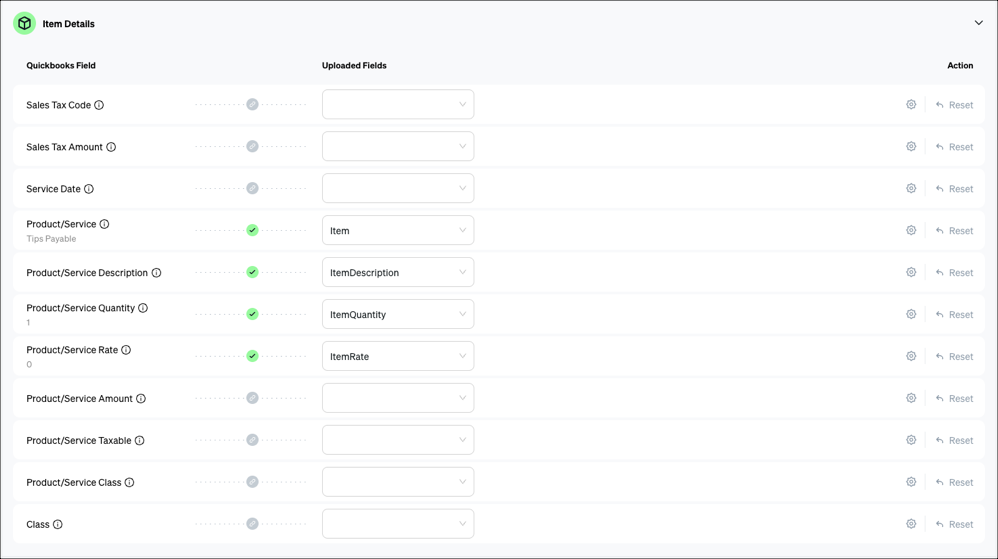Reset the Product/Service Description mapping

pyautogui.click(x=954, y=273)
